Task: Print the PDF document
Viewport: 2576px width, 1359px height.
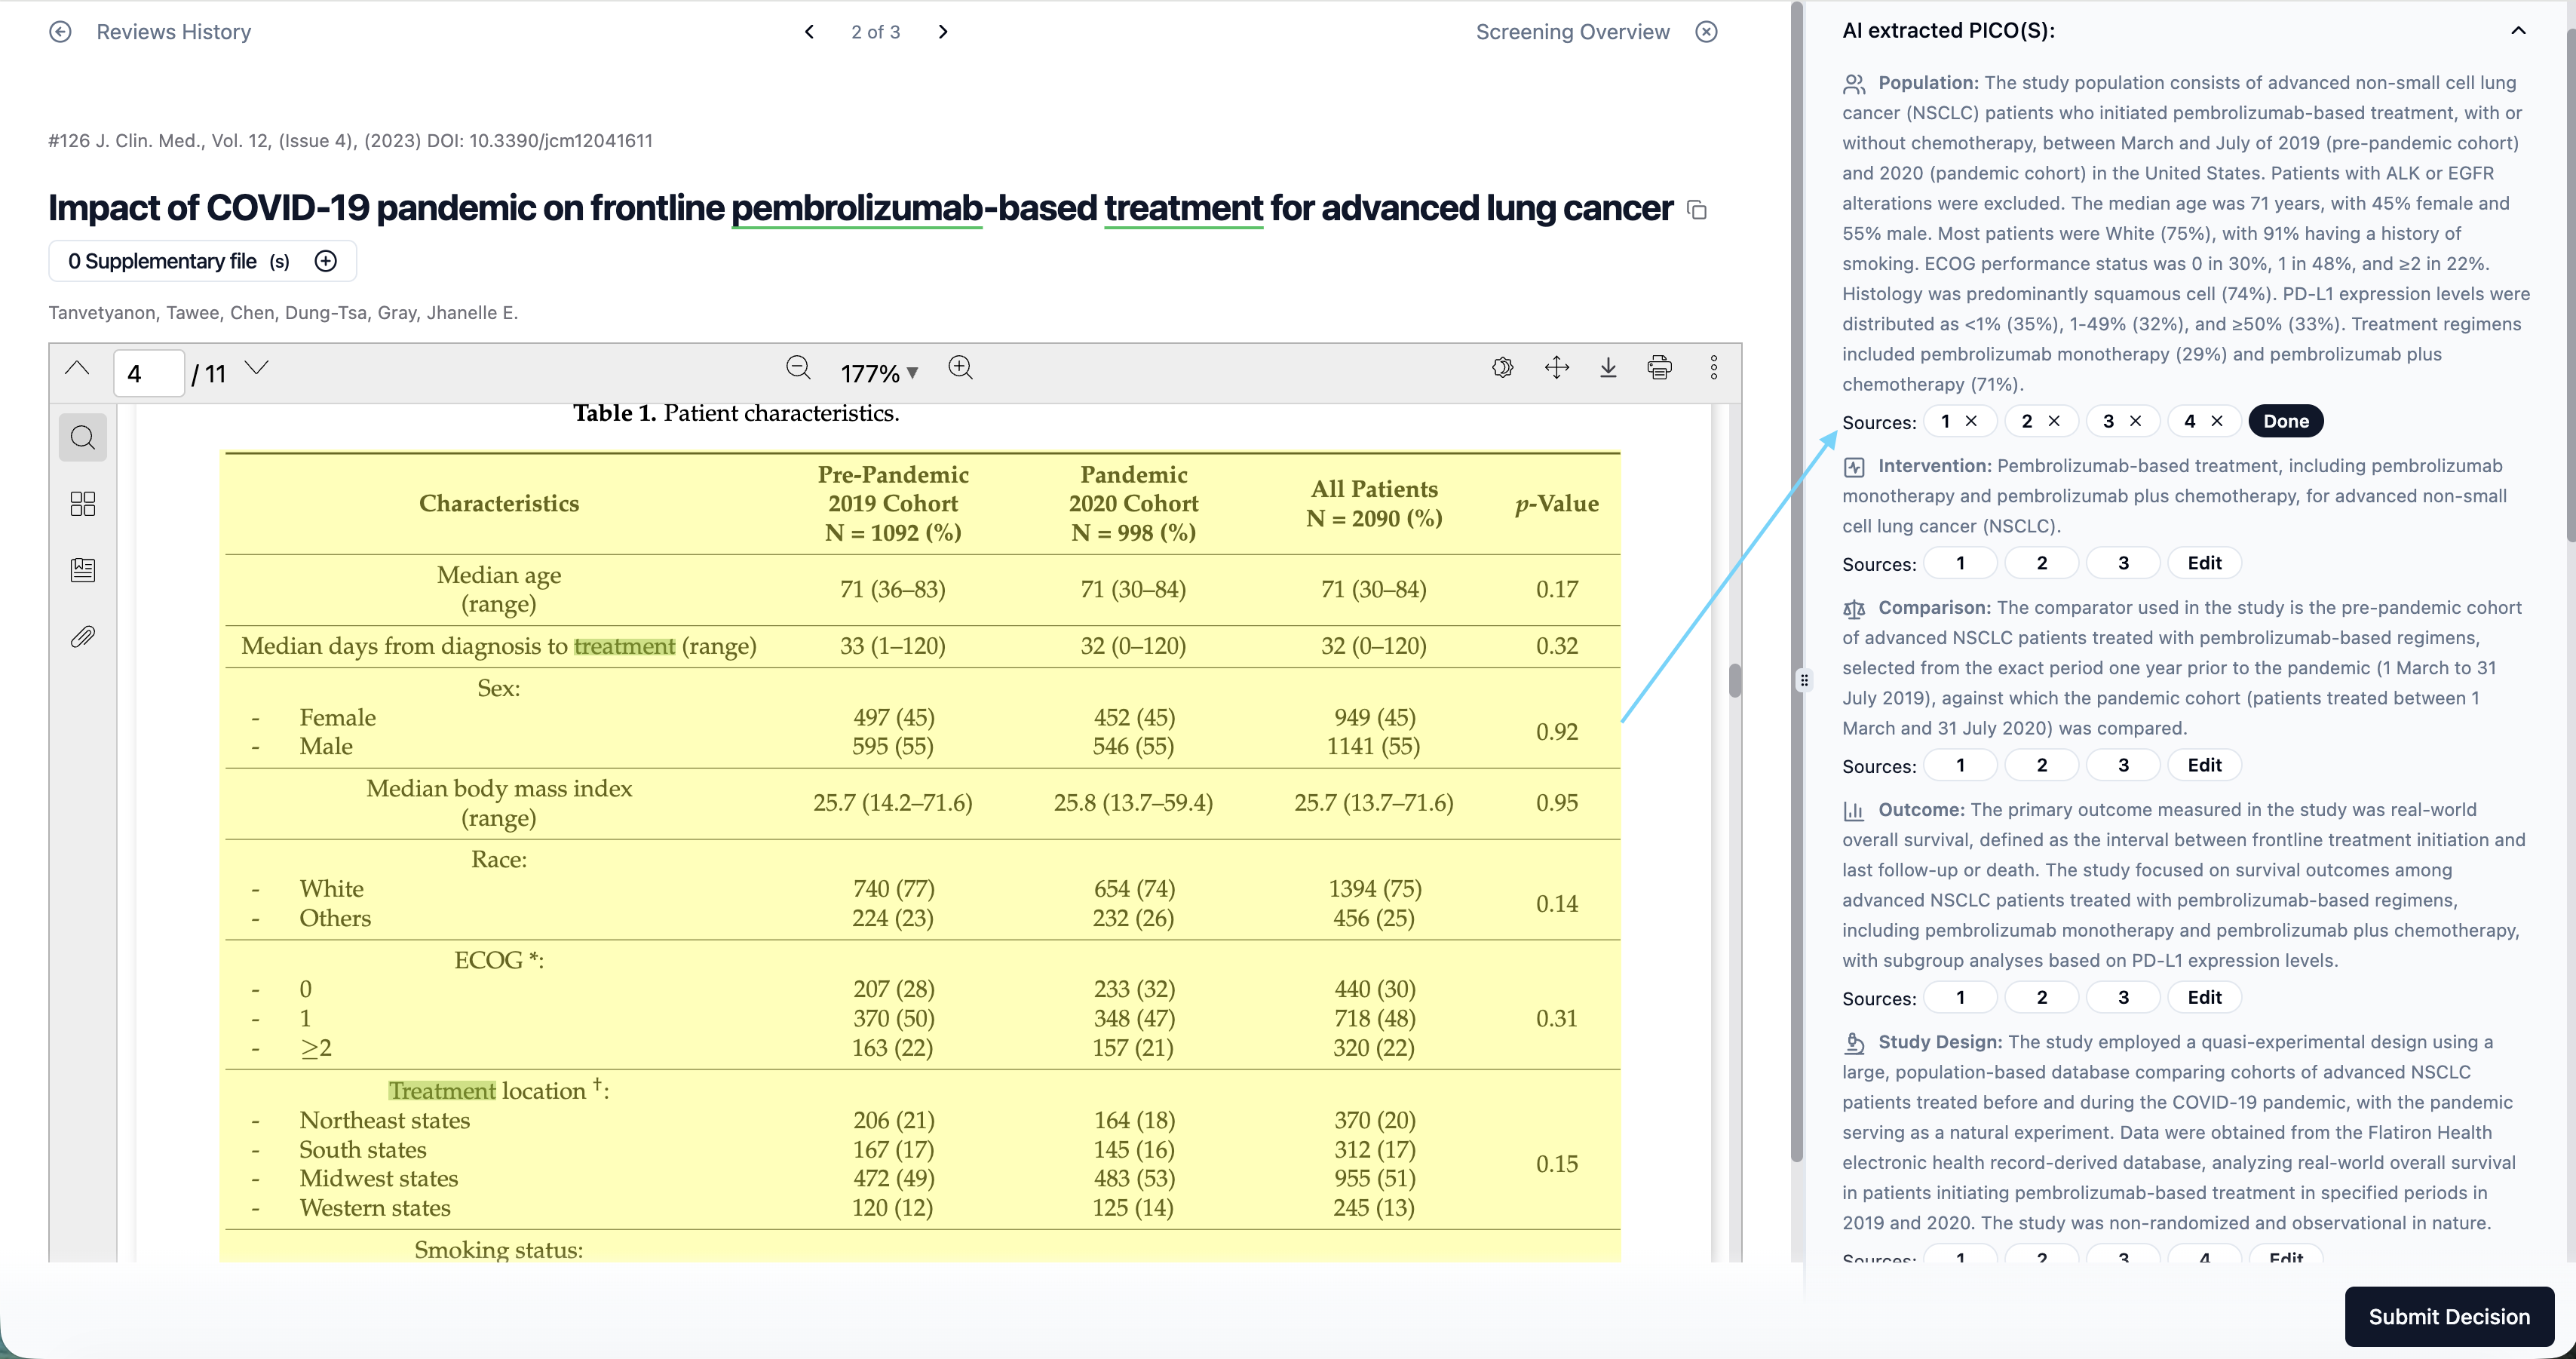Action: pos(1659,368)
